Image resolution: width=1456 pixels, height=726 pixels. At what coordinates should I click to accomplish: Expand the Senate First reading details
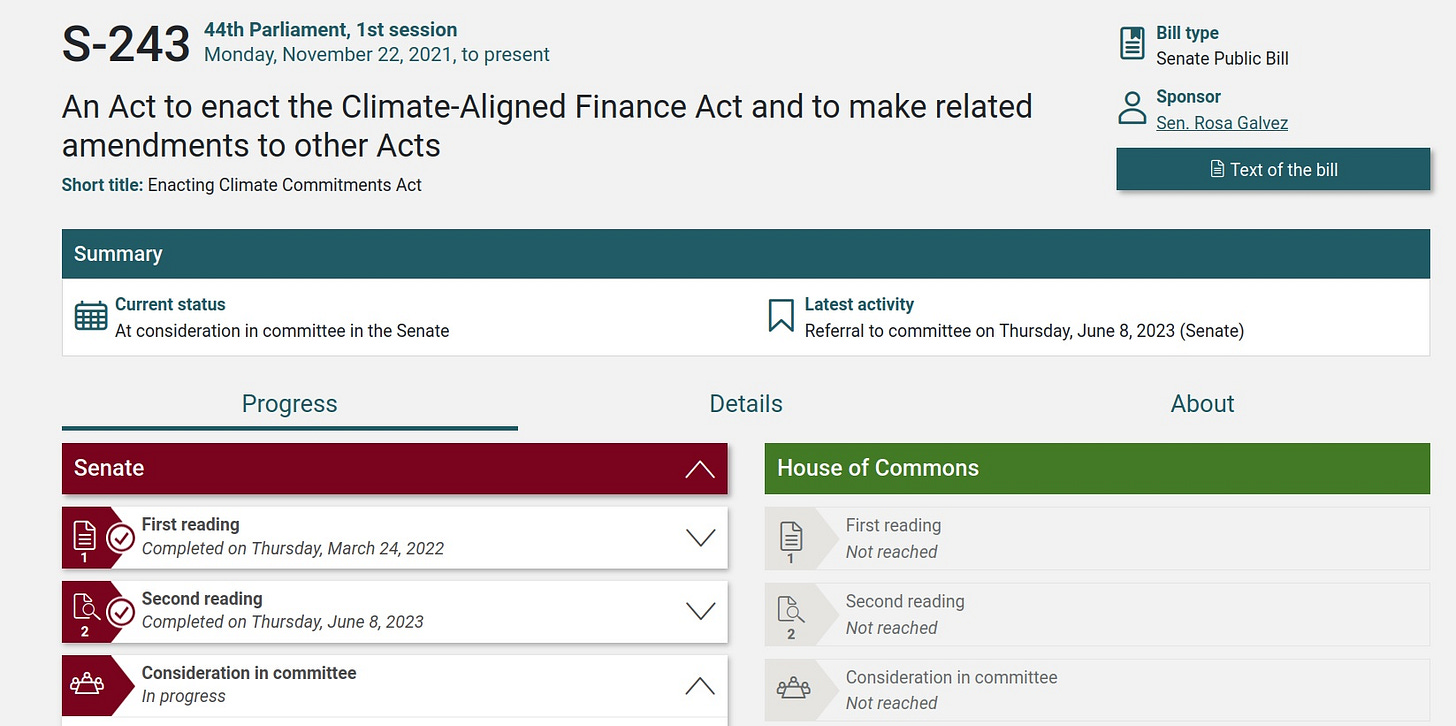coord(701,537)
